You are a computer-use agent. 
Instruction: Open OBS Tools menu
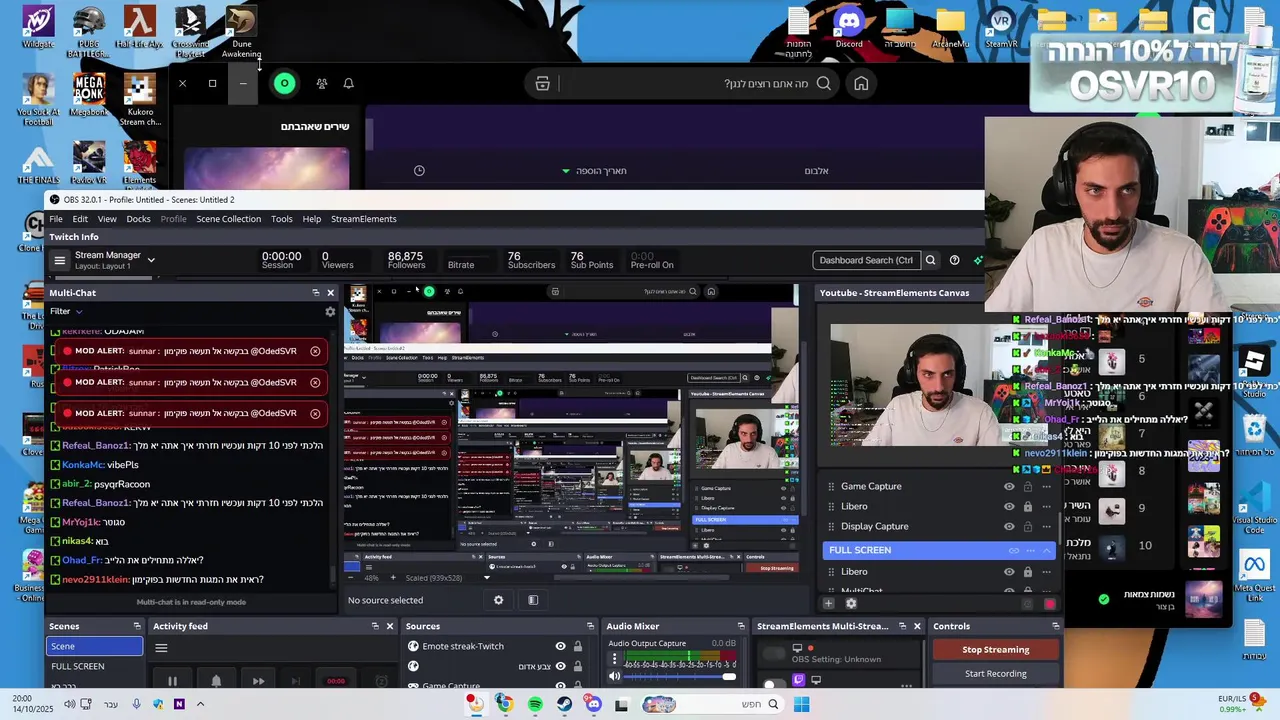282,219
